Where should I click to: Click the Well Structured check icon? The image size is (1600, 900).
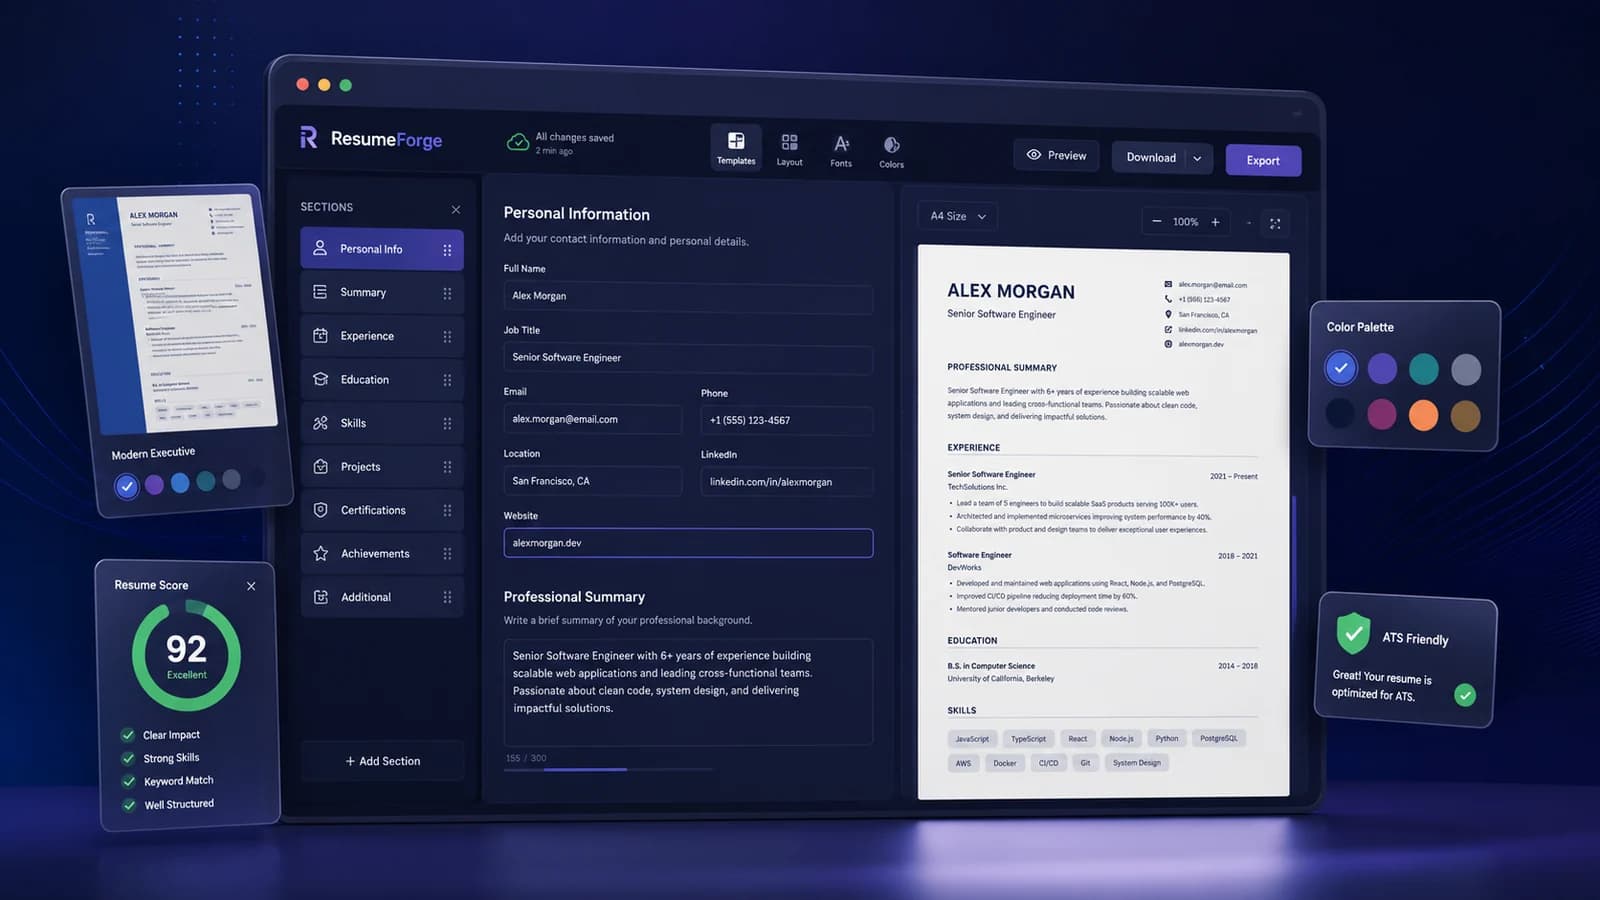(x=128, y=805)
